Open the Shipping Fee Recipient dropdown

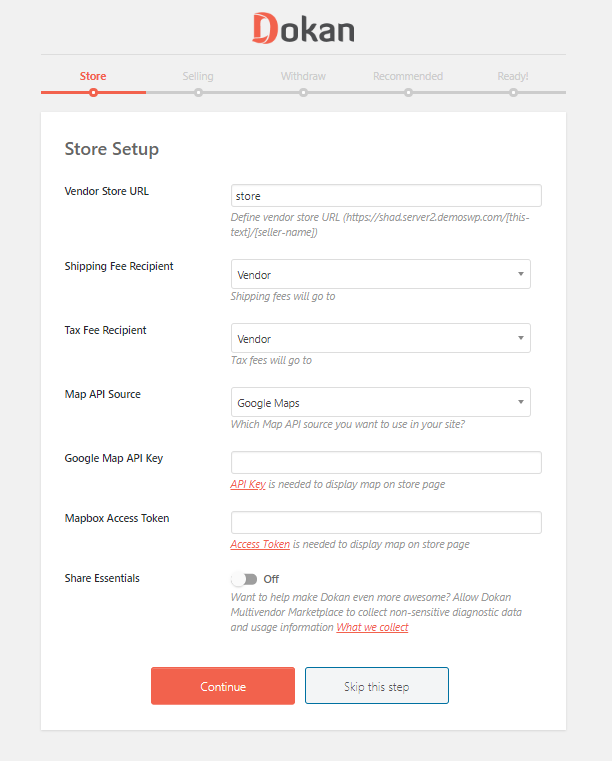coord(381,274)
